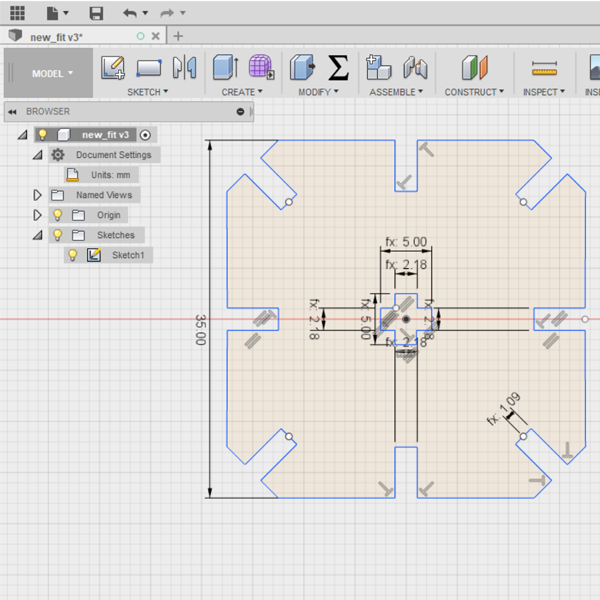Click the 35.00 dimension label

[x=201, y=330]
